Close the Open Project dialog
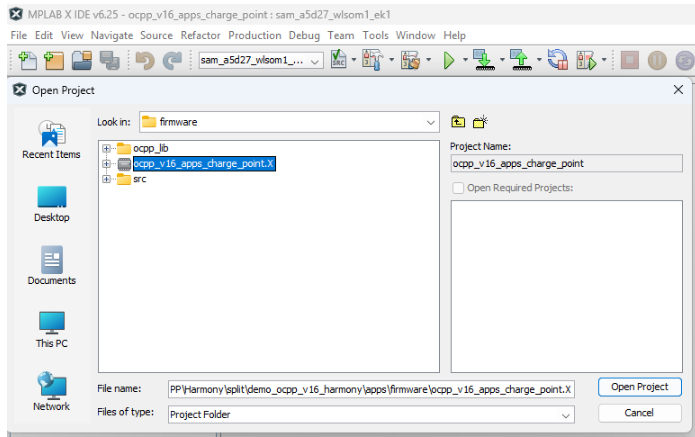The height and width of the screenshot is (437, 695). point(678,90)
